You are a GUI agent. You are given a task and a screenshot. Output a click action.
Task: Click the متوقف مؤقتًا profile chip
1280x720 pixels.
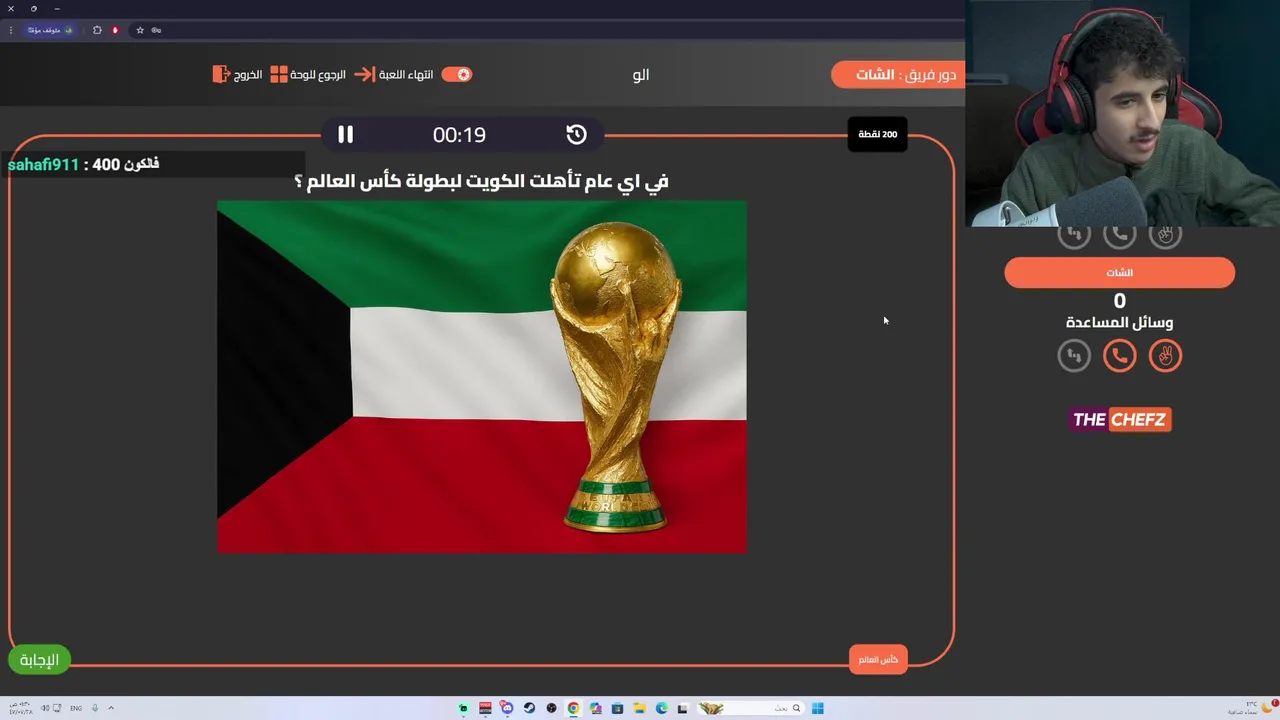(x=50, y=30)
